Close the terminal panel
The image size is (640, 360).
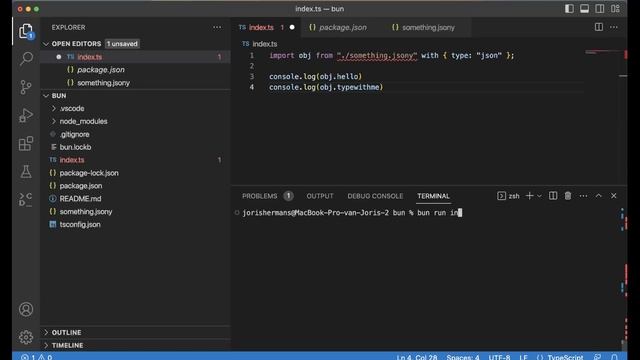[613, 196]
